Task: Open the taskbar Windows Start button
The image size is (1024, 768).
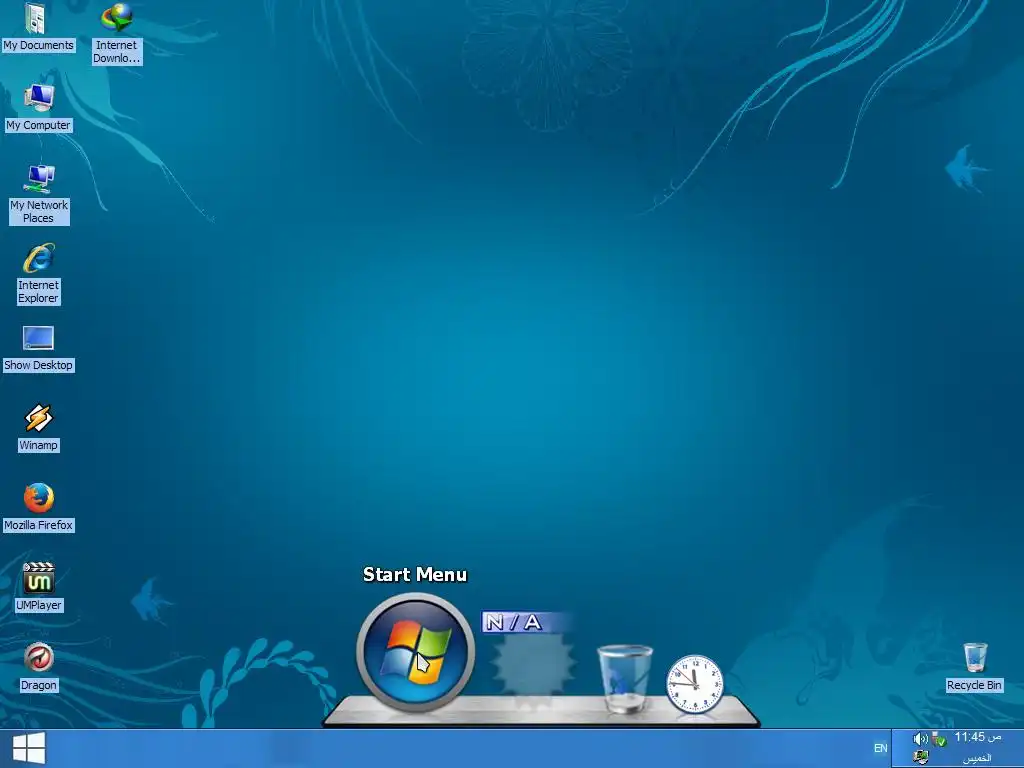Action: [x=29, y=748]
